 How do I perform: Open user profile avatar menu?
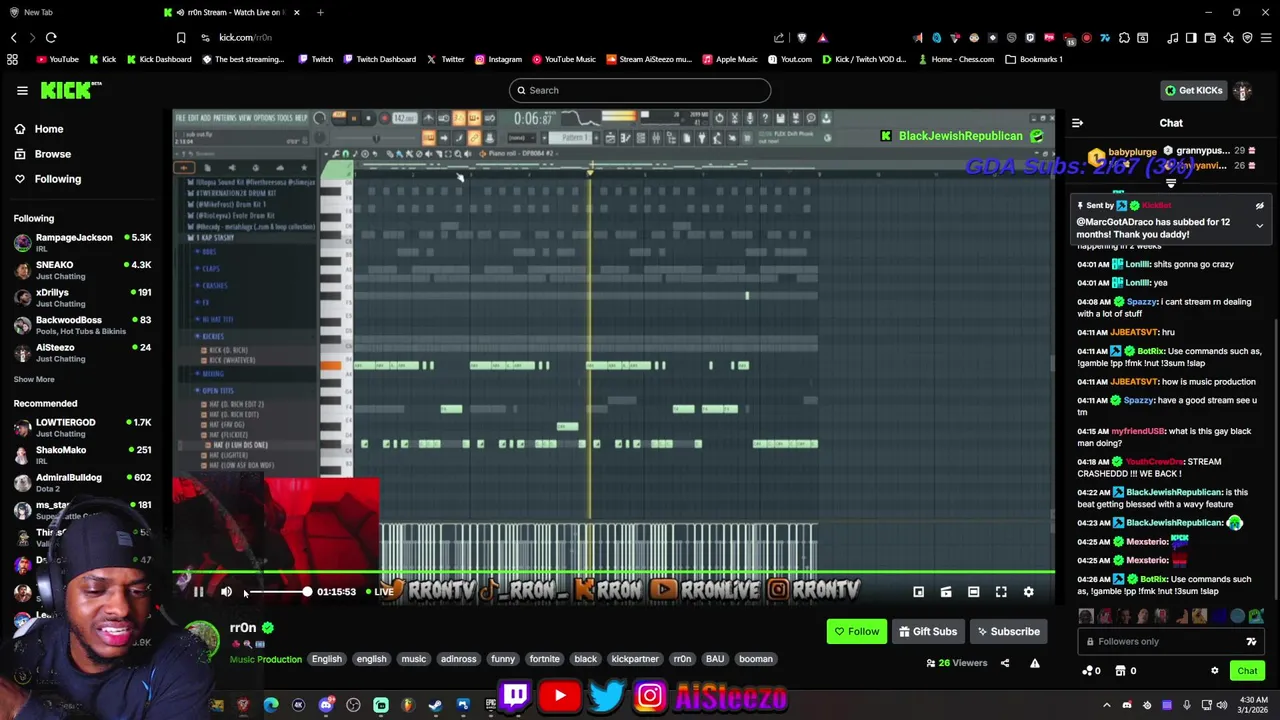click(1243, 90)
